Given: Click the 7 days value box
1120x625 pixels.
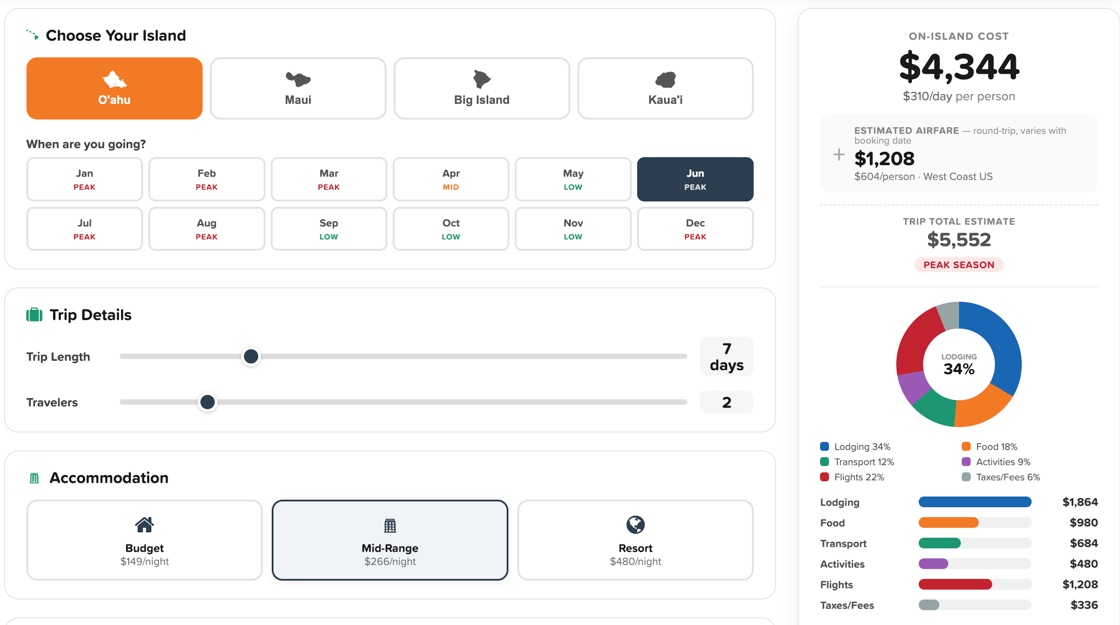Looking at the screenshot, I should click(726, 356).
